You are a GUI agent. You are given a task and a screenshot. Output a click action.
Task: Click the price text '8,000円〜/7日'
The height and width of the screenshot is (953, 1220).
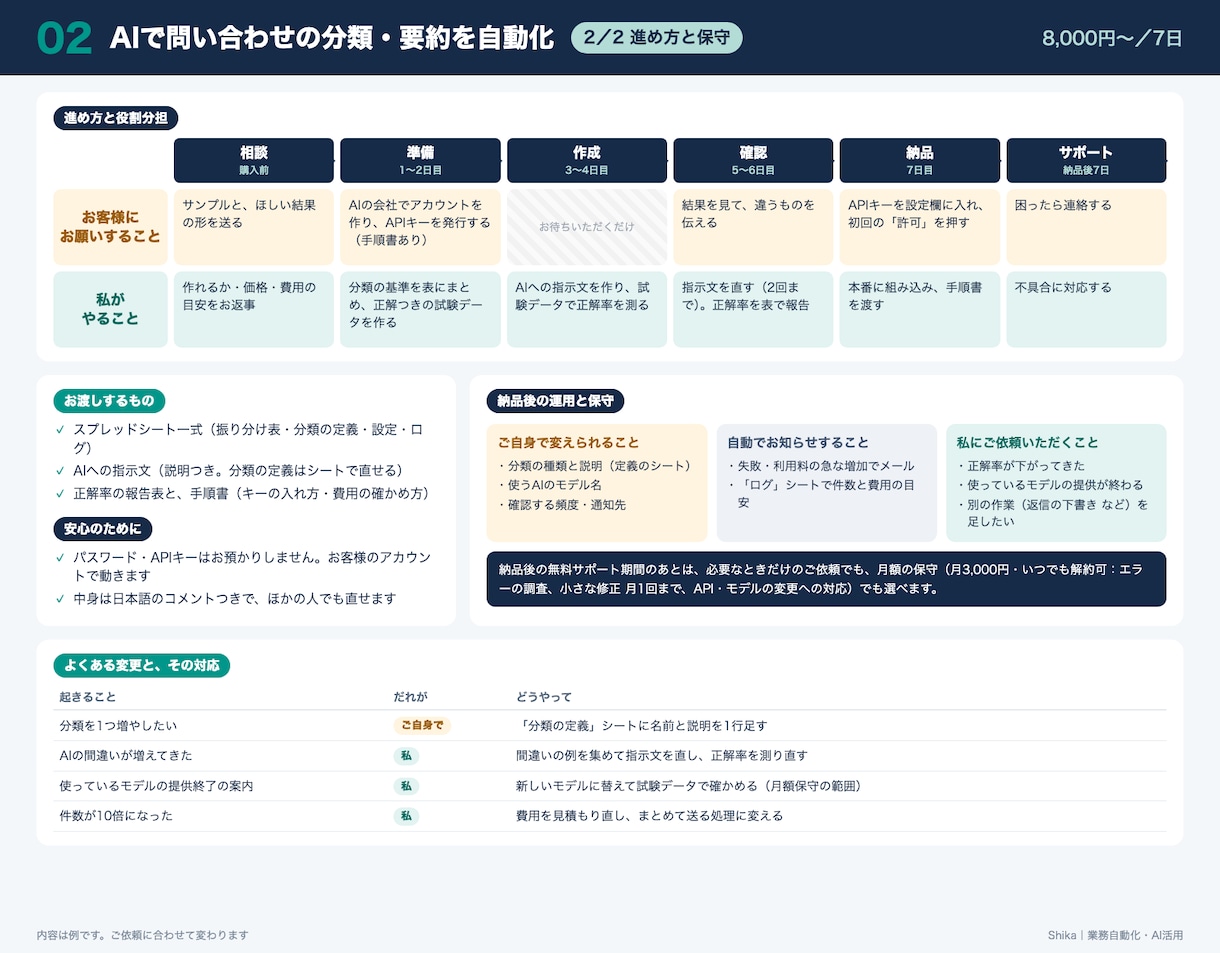[1112, 38]
